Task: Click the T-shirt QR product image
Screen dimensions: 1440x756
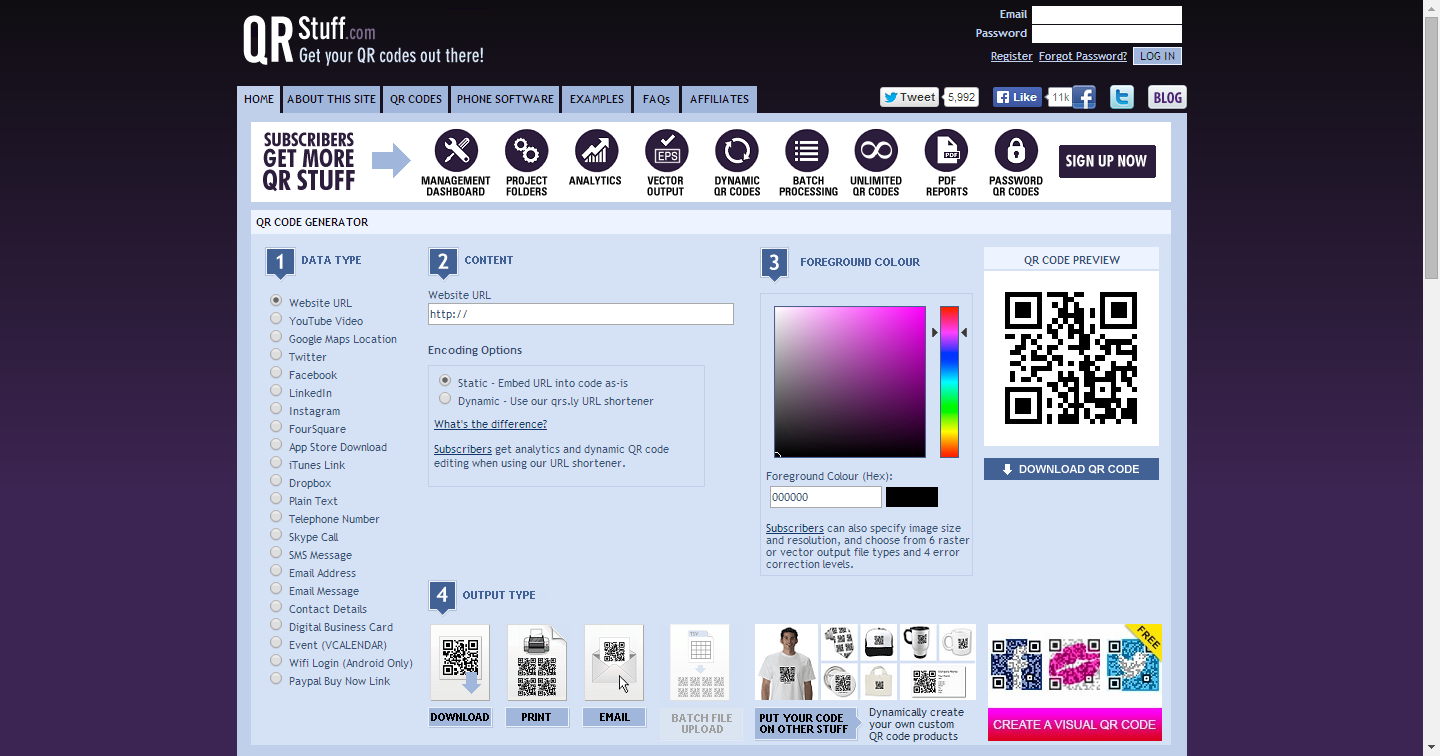Action: [x=786, y=662]
